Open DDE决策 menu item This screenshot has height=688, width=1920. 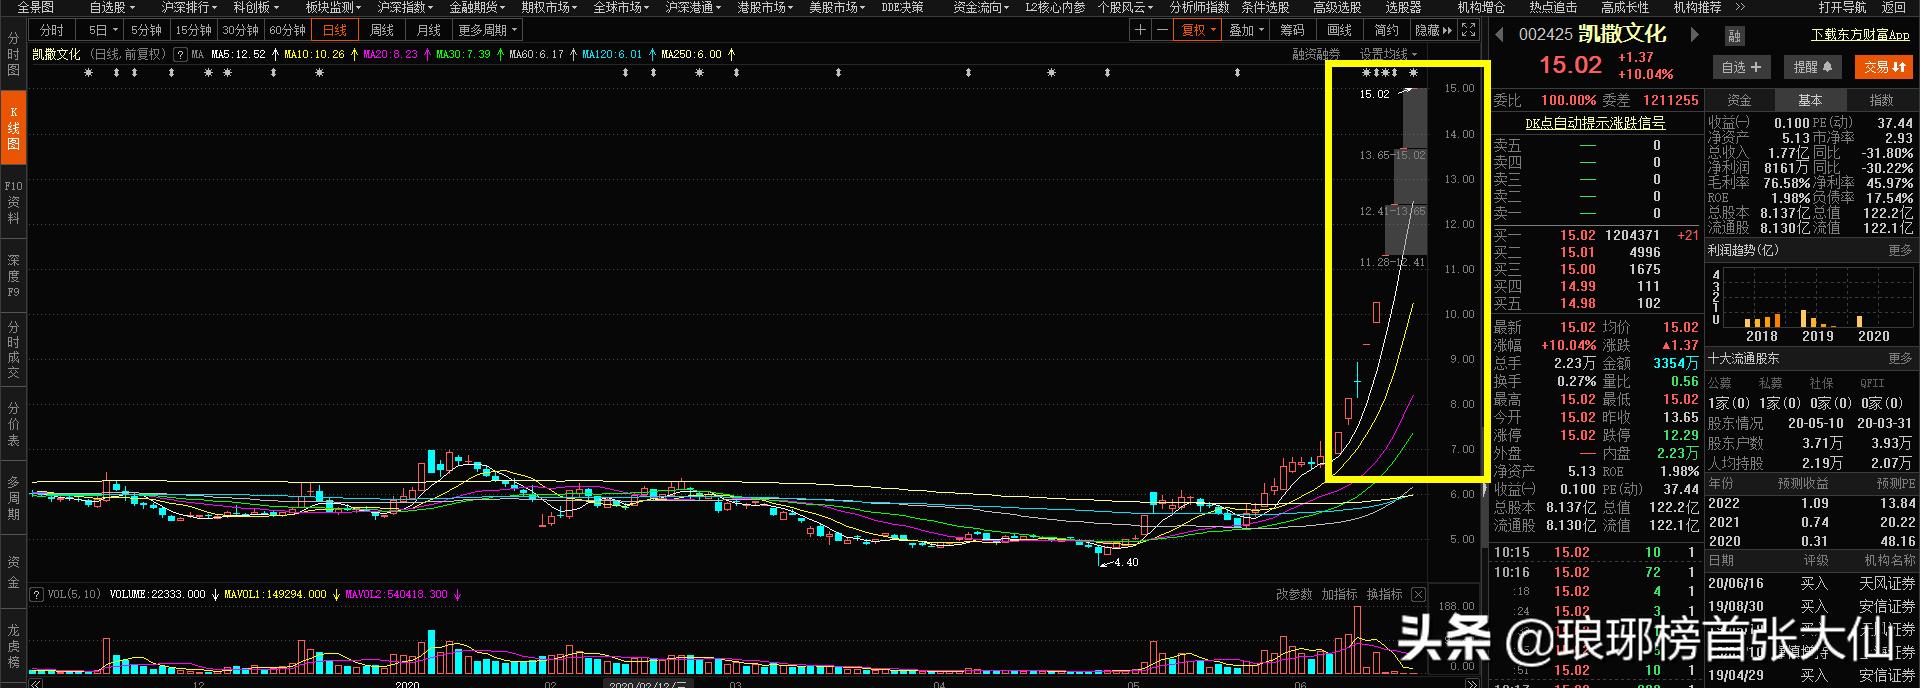pyautogui.click(x=902, y=7)
